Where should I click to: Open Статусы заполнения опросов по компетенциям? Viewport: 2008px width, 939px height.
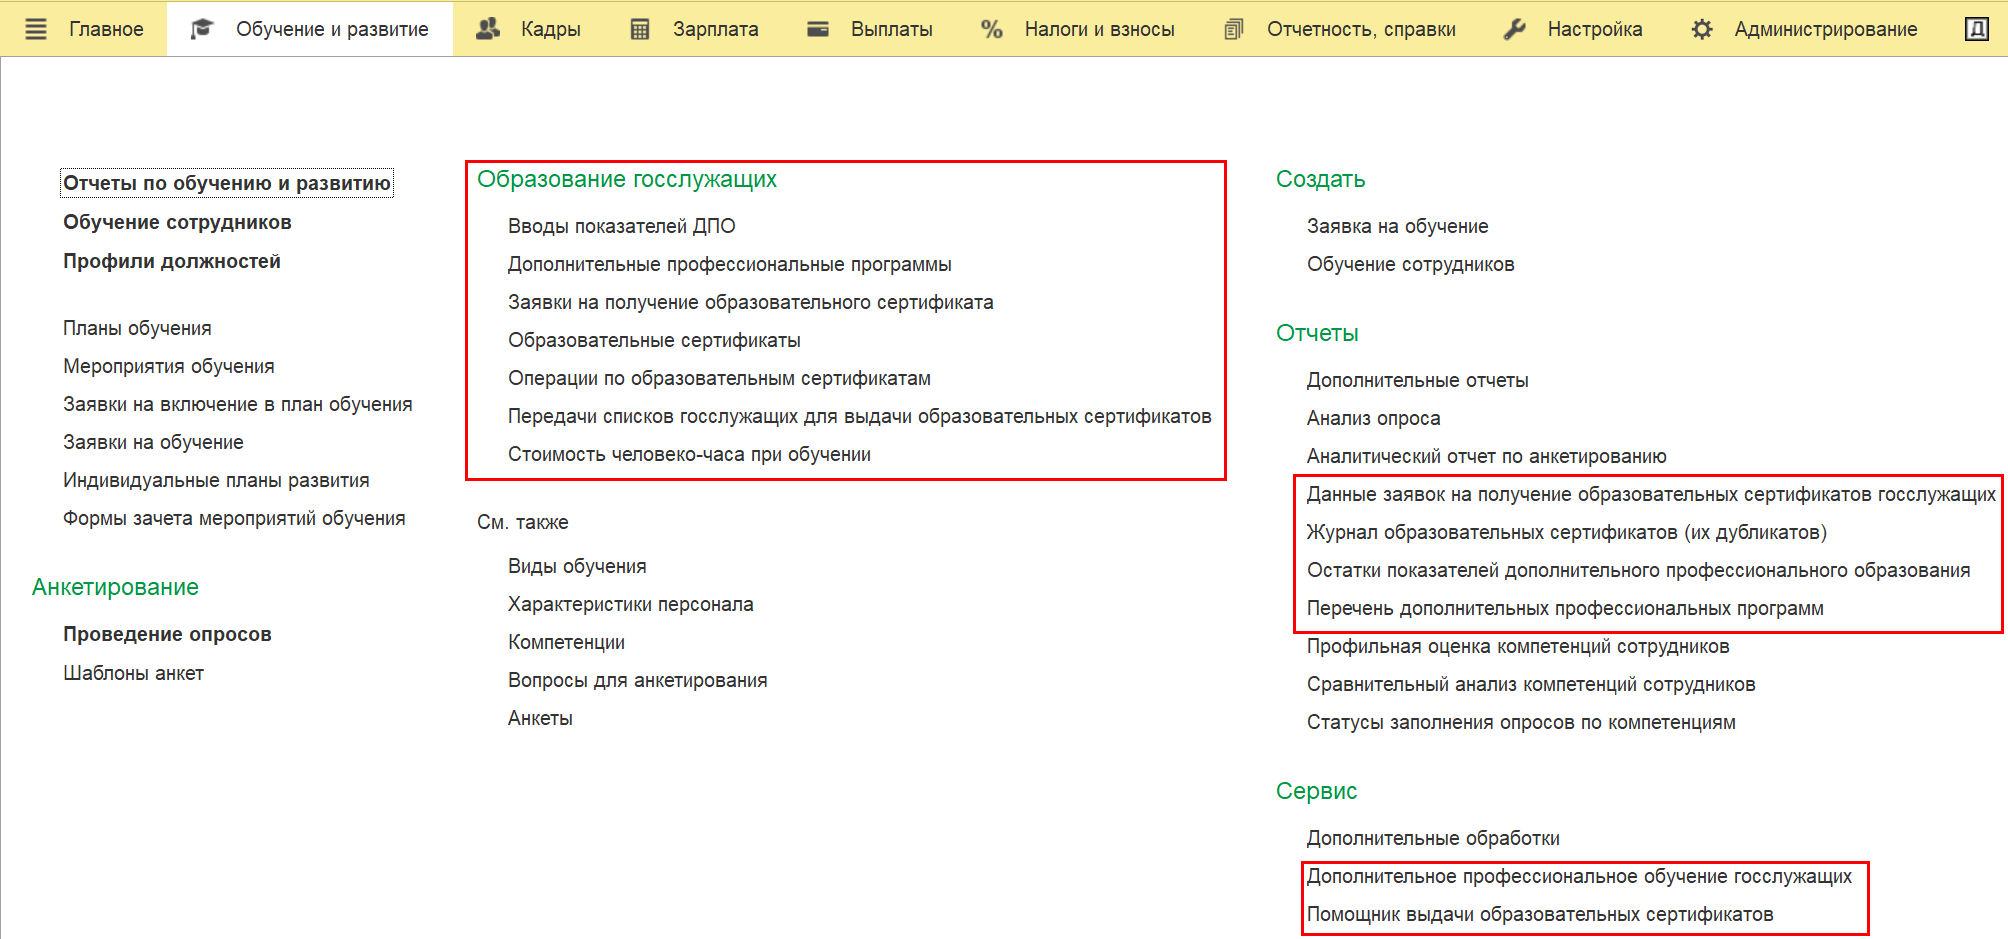coord(1521,722)
